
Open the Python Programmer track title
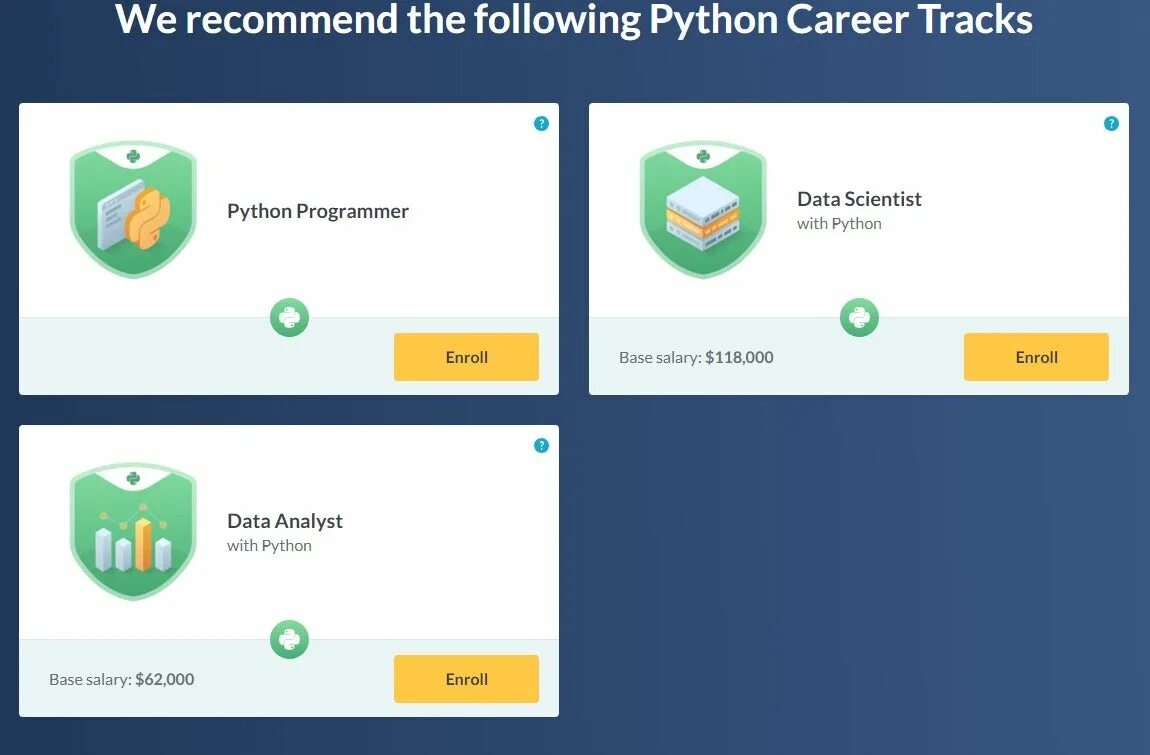pyautogui.click(x=318, y=211)
